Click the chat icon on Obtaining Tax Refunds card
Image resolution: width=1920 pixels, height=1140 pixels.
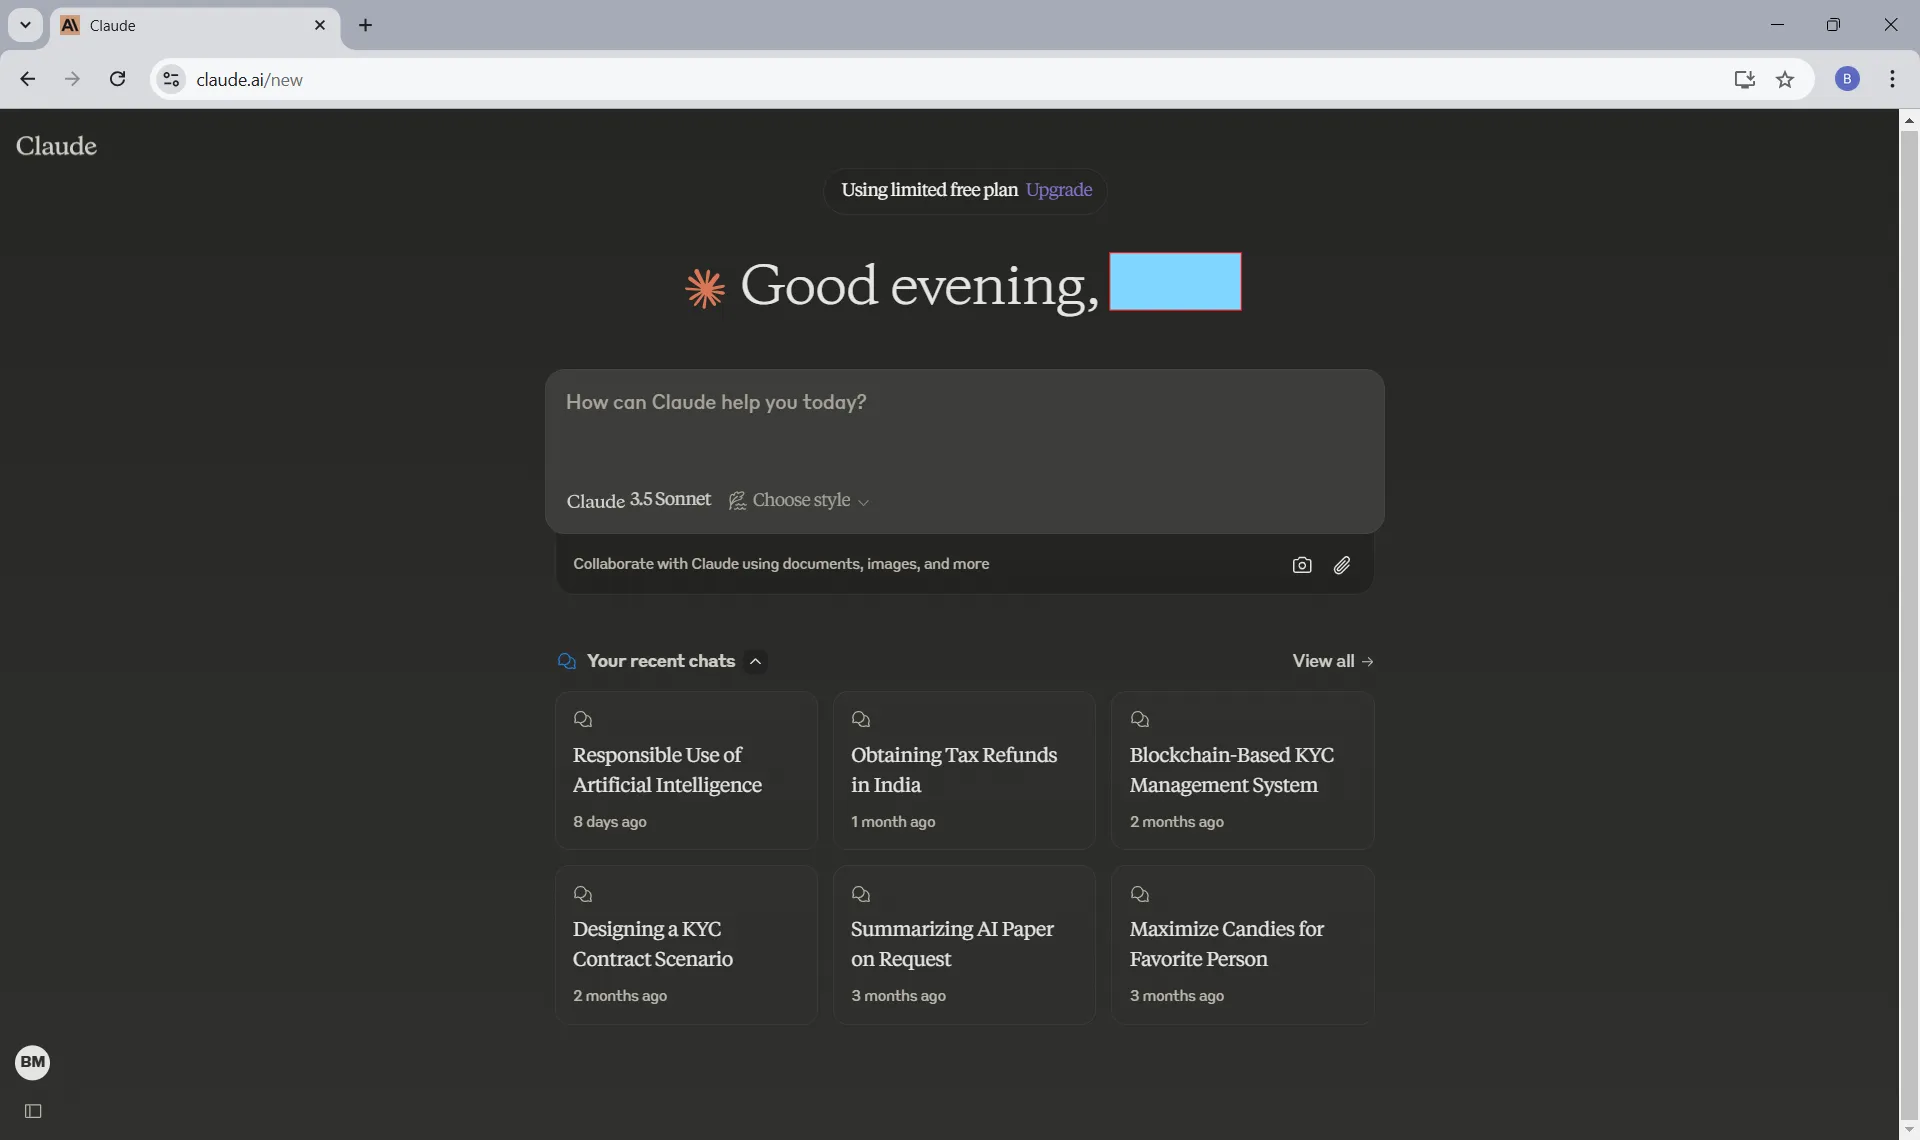[x=861, y=719]
